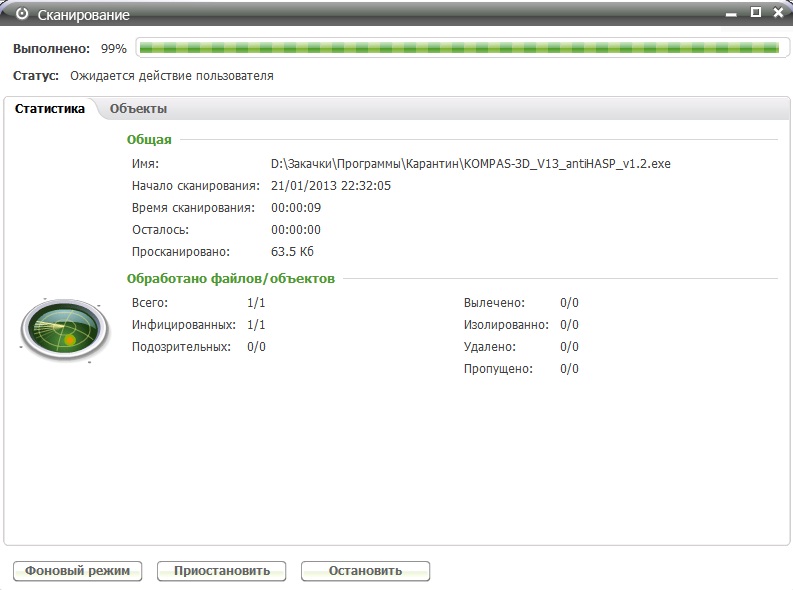Click the Просканировано value 63.5 Кб
This screenshot has height=590, width=793.
tap(292, 252)
